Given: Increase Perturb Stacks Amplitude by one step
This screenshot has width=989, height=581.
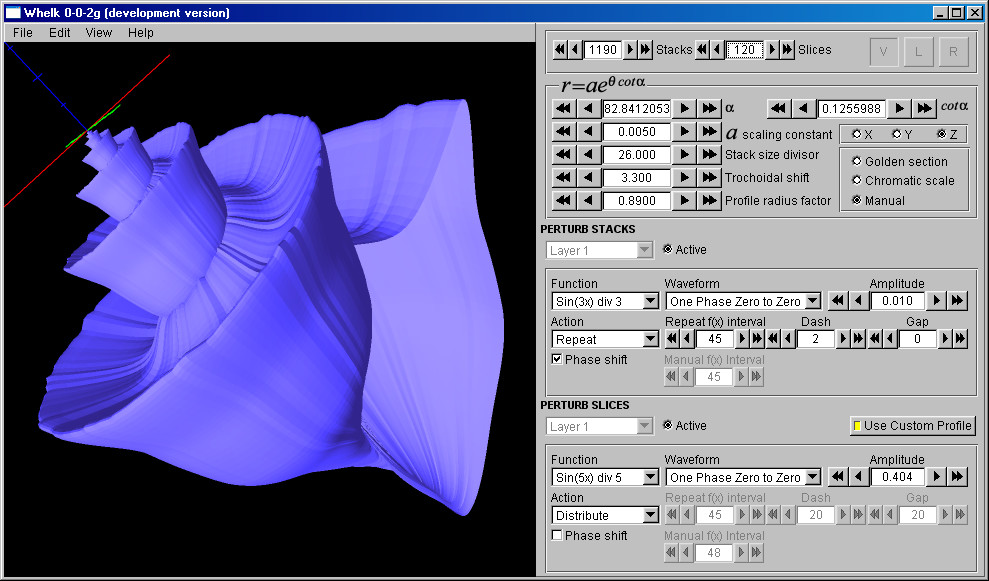Looking at the screenshot, I should [937, 301].
